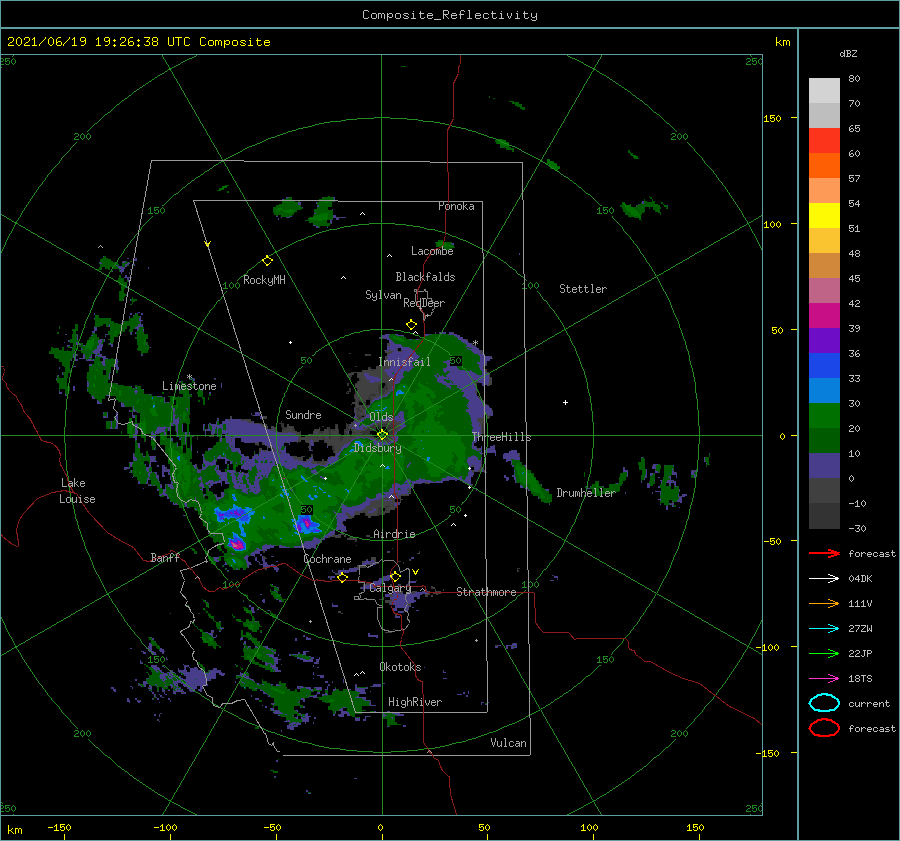The width and height of the screenshot is (900, 841).
Task: Click the Lacombe label
Action: (432, 251)
